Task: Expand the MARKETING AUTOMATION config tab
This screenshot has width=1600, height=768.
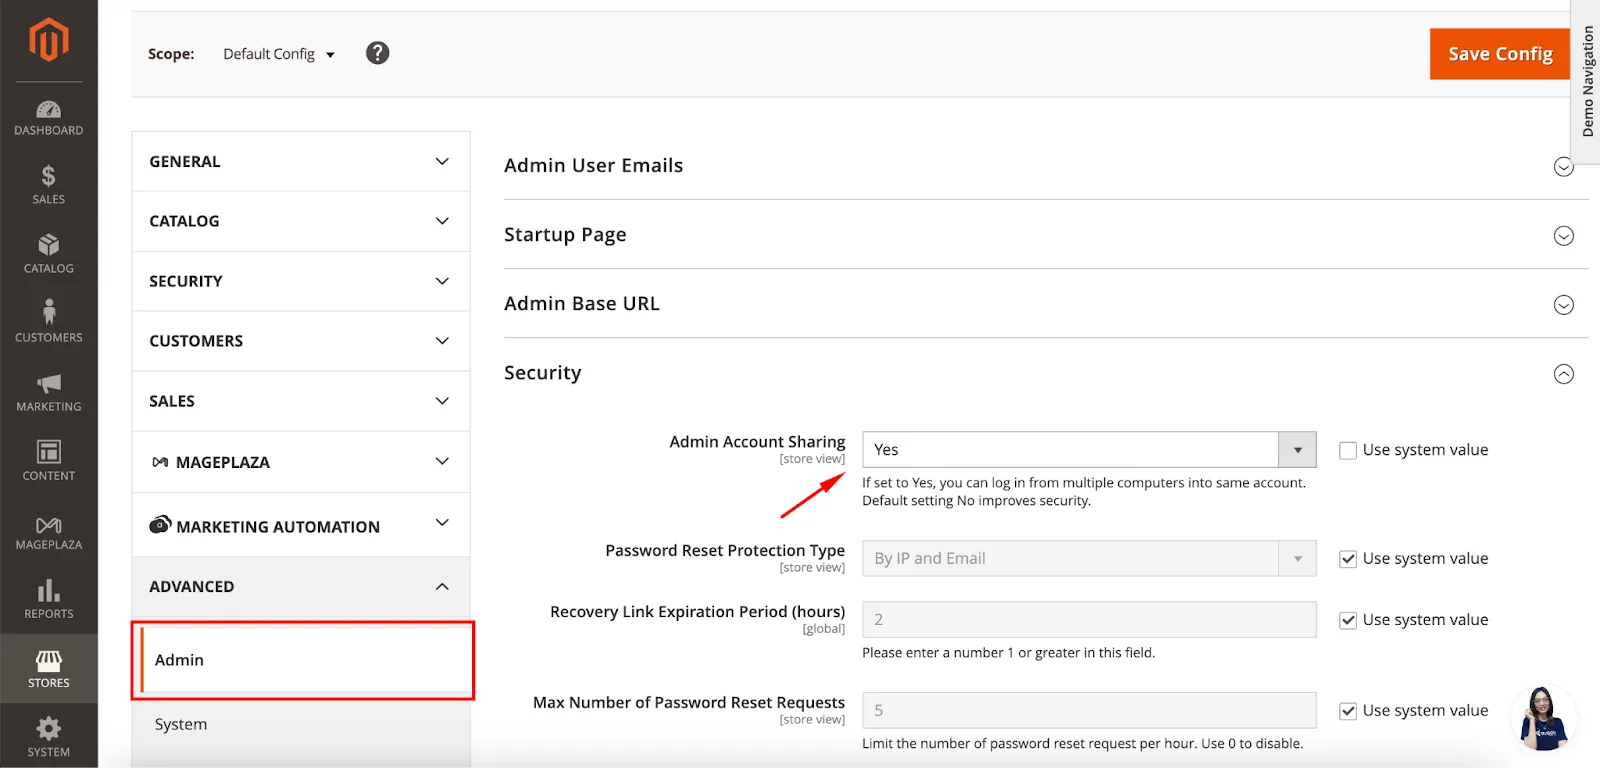Action: point(301,525)
